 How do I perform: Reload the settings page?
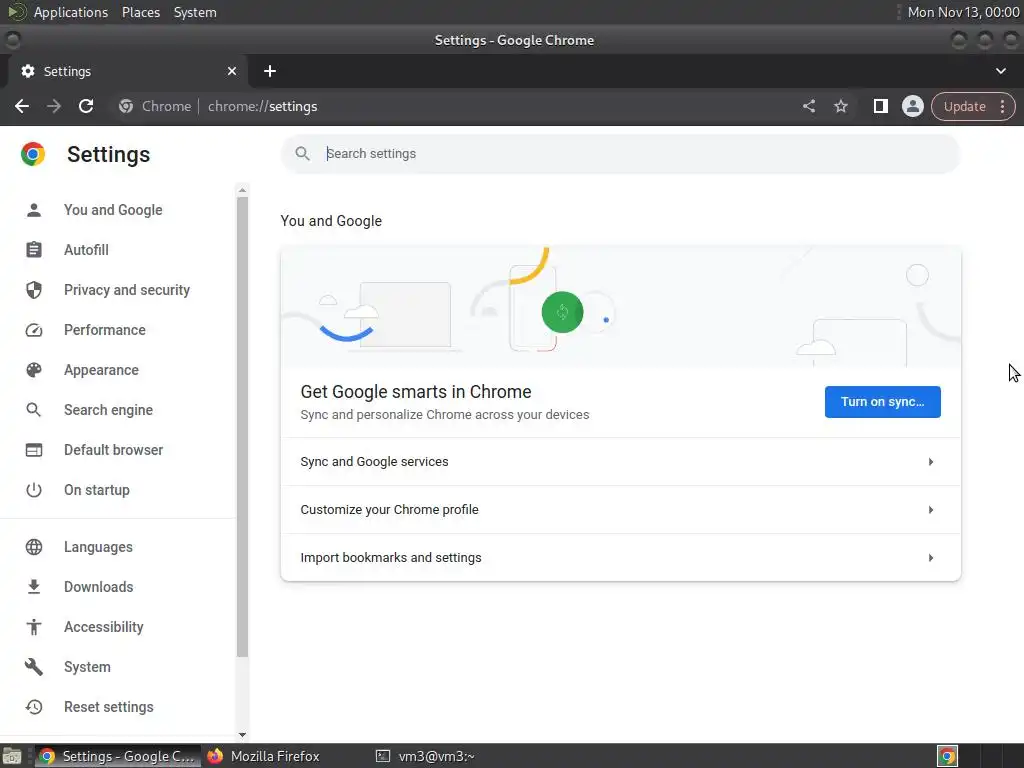click(86, 106)
